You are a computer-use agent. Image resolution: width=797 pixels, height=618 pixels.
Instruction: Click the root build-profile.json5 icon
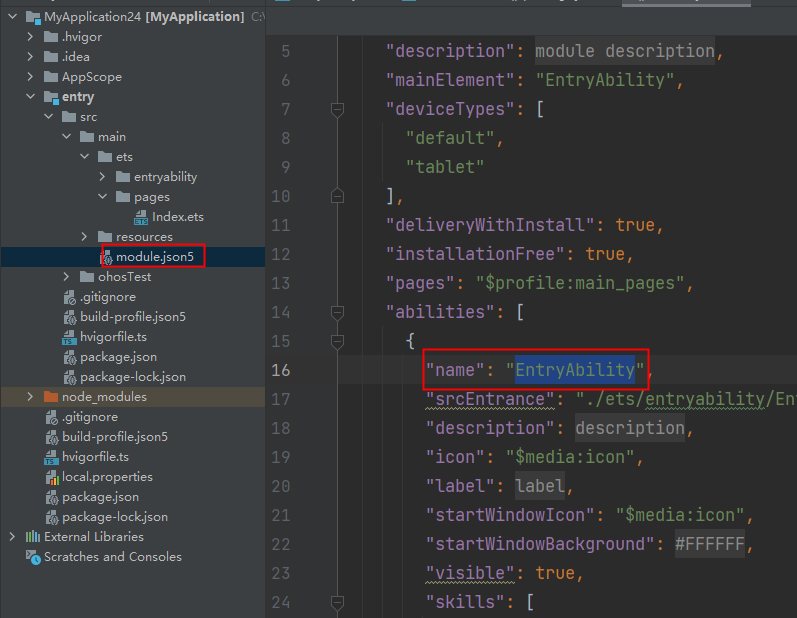52,437
